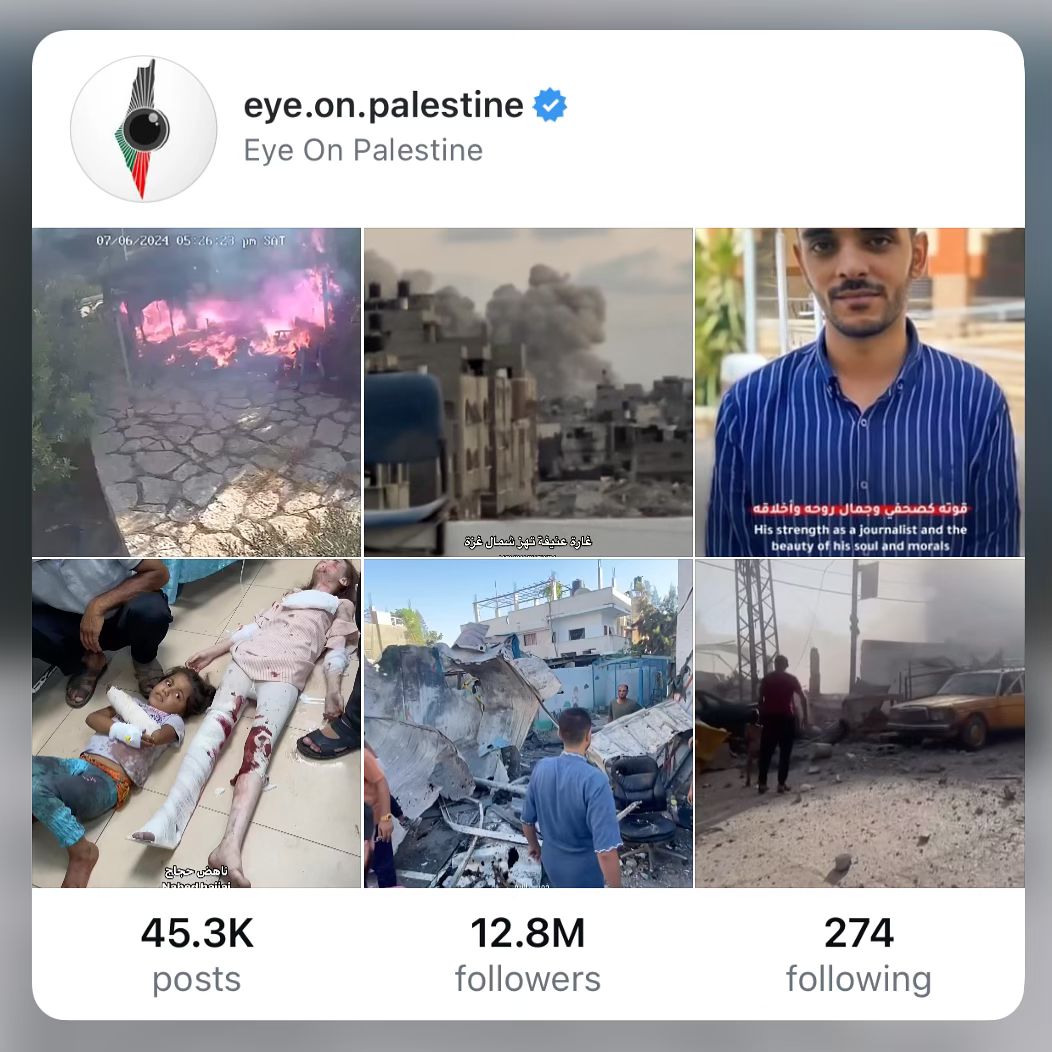The width and height of the screenshot is (1052, 1052).
Task: Click the CCTV timestamp on first post
Action: click(191, 240)
